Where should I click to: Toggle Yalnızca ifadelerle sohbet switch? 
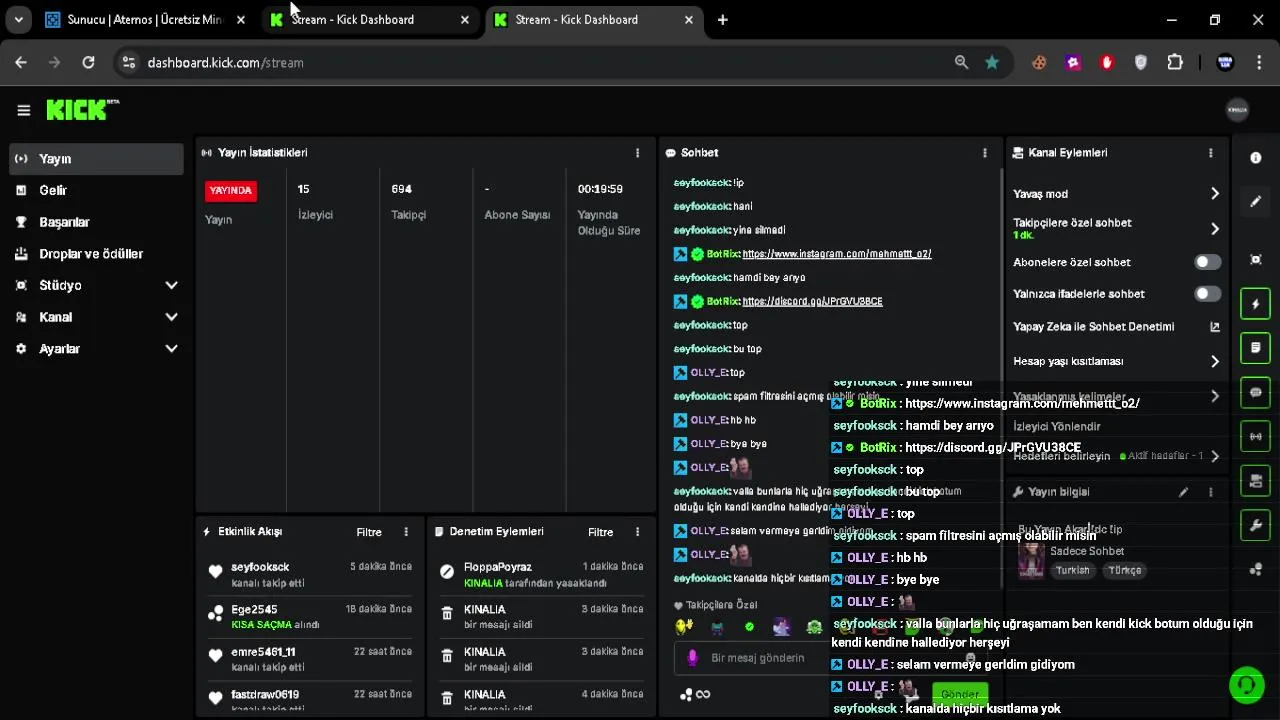[1208, 294]
